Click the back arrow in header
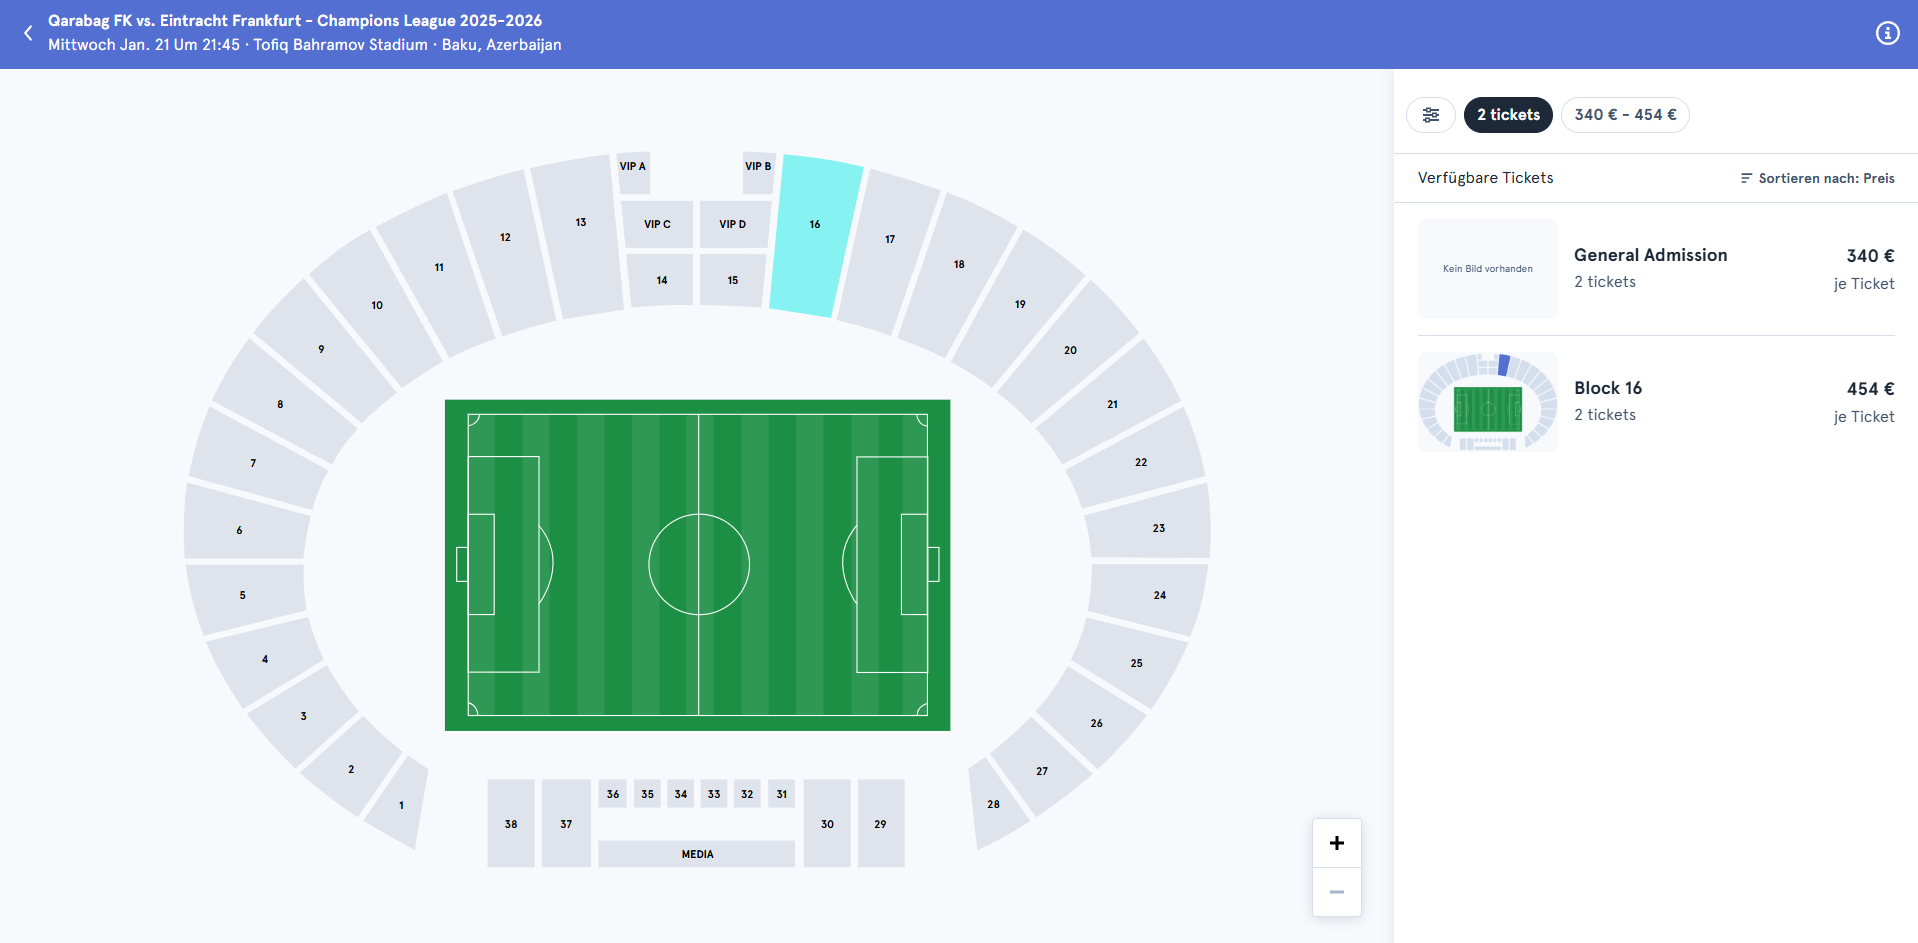The height and width of the screenshot is (943, 1918). tap(28, 33)
